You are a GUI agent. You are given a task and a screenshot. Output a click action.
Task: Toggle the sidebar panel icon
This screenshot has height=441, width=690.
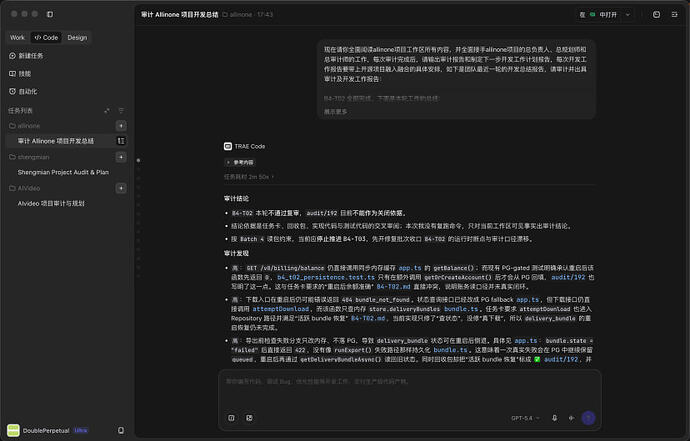[50, 14]
